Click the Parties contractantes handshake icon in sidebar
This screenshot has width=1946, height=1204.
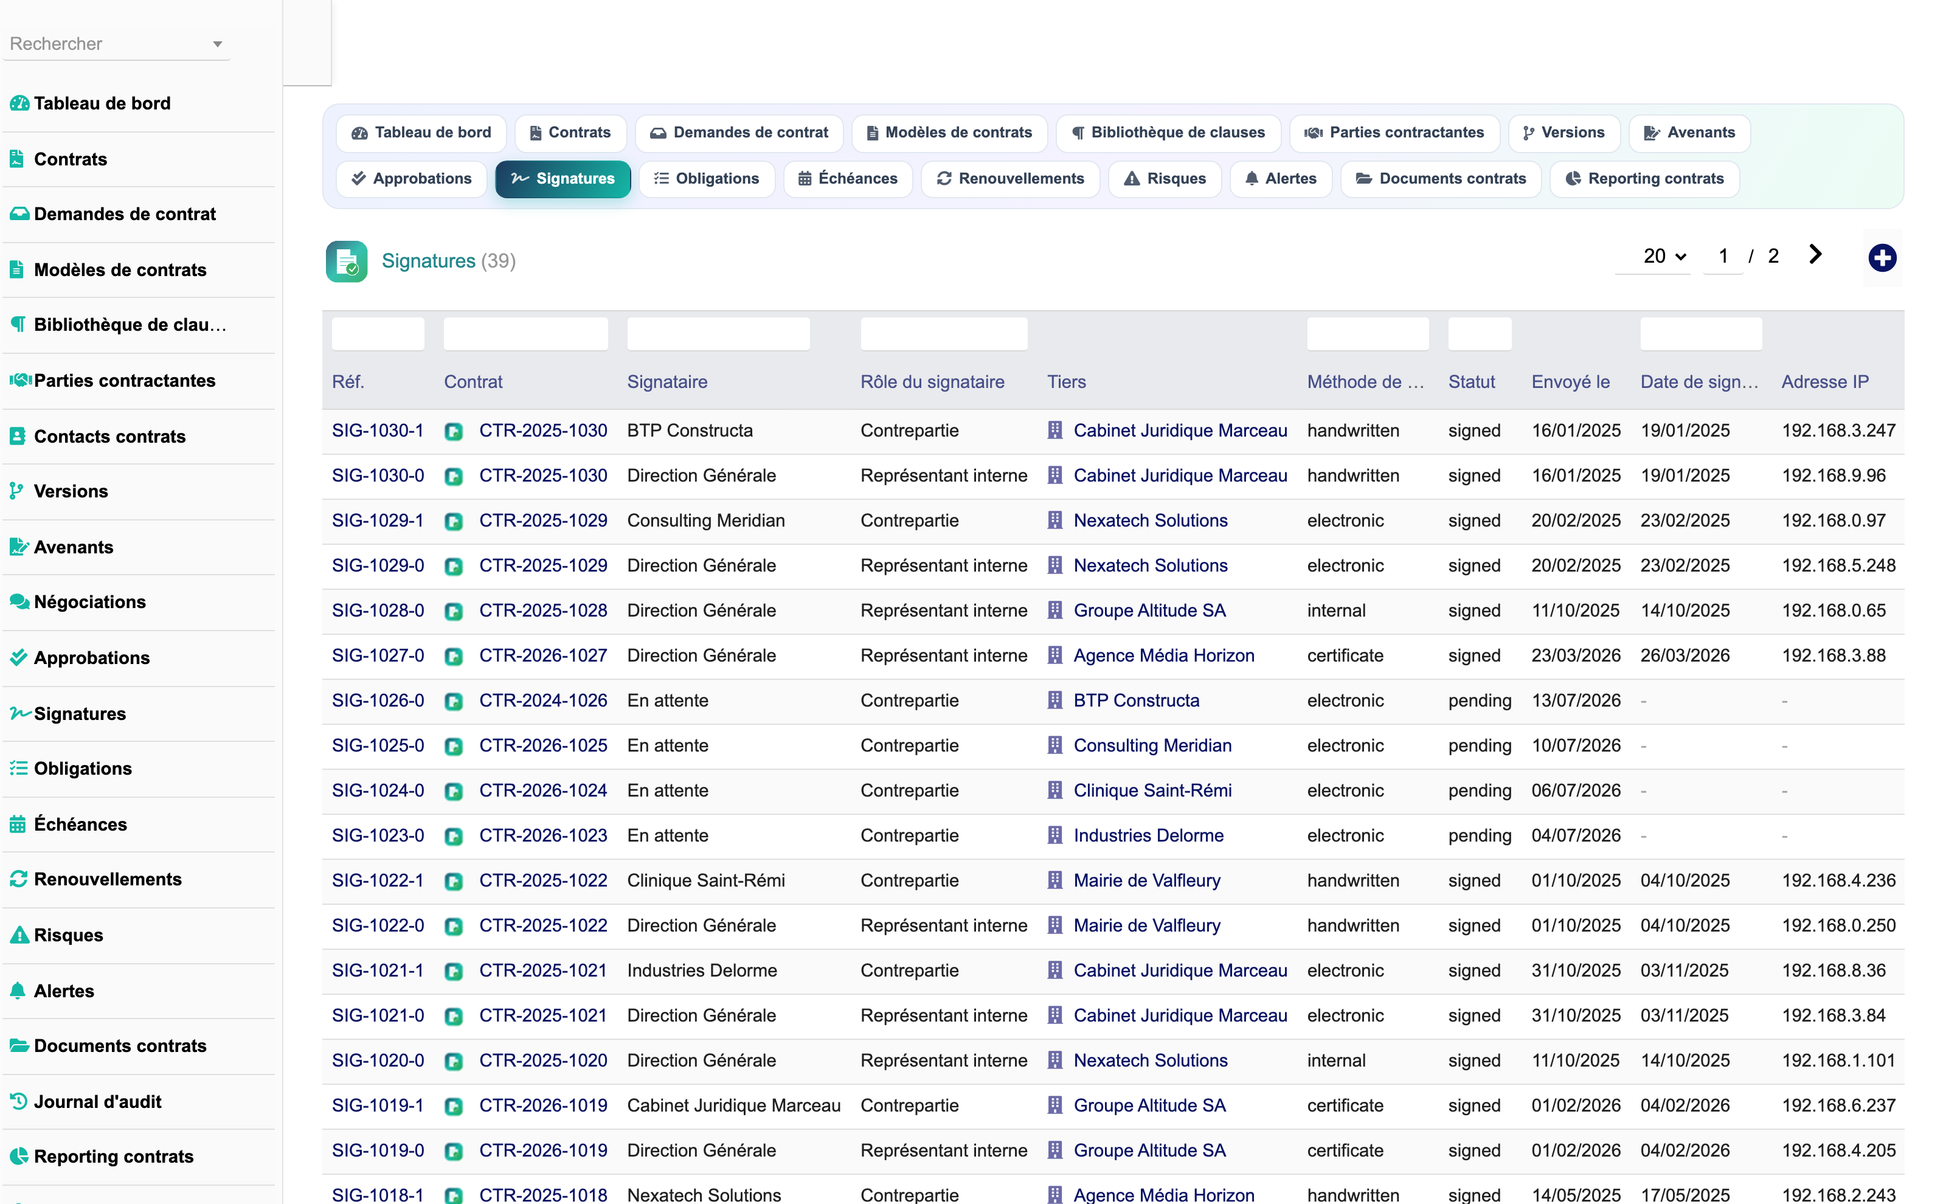19,380
